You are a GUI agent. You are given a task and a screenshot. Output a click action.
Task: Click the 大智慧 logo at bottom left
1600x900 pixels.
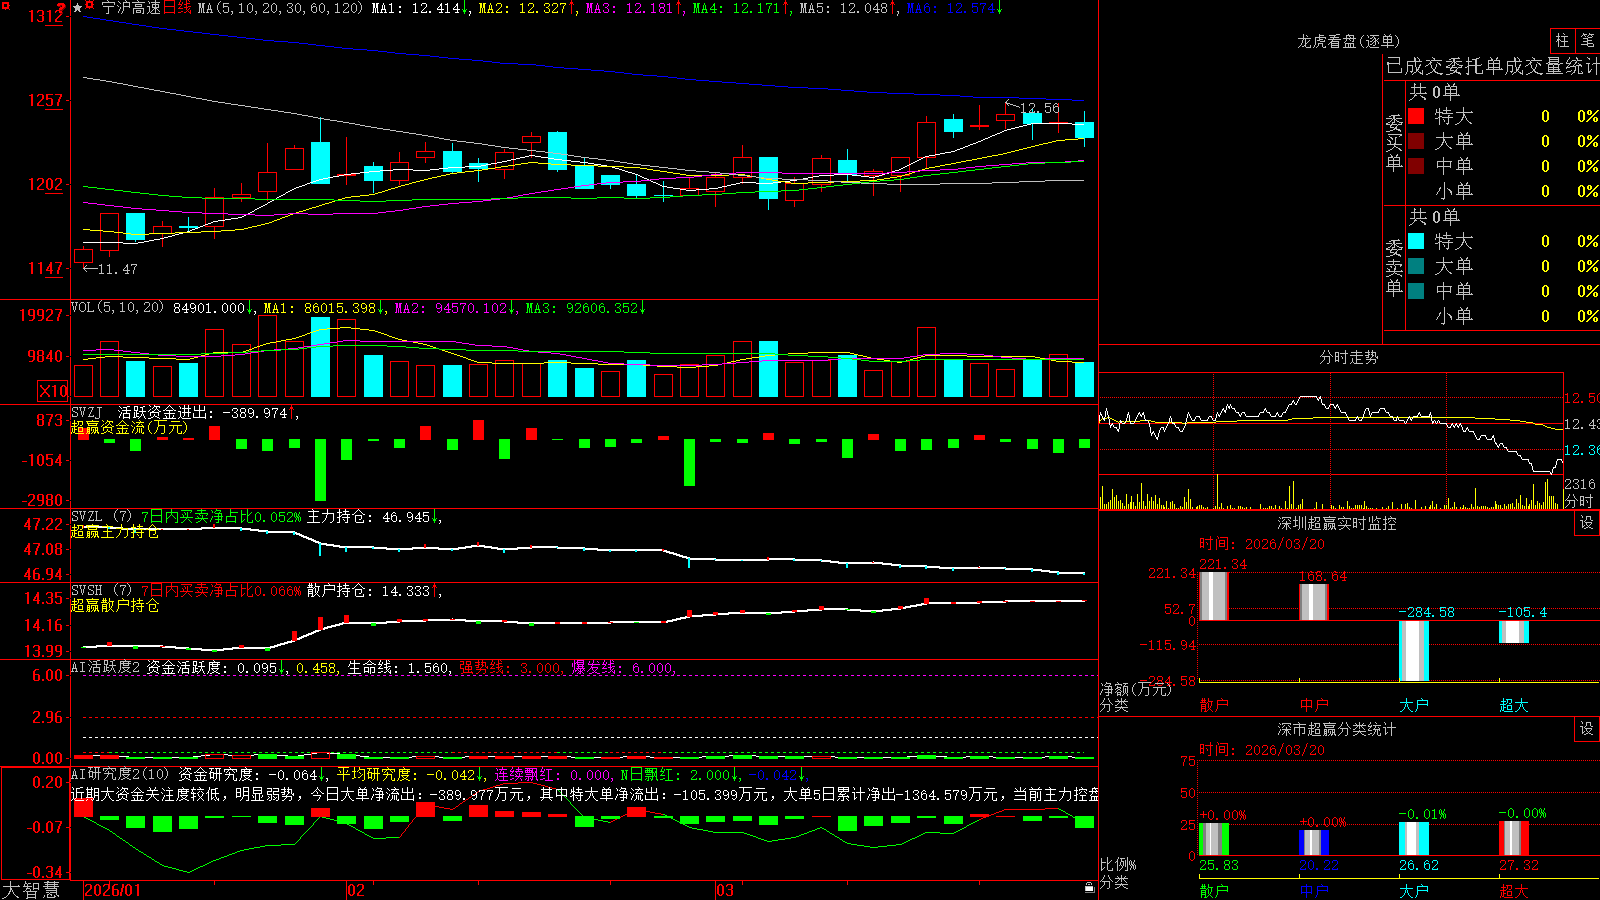(31, 889)
